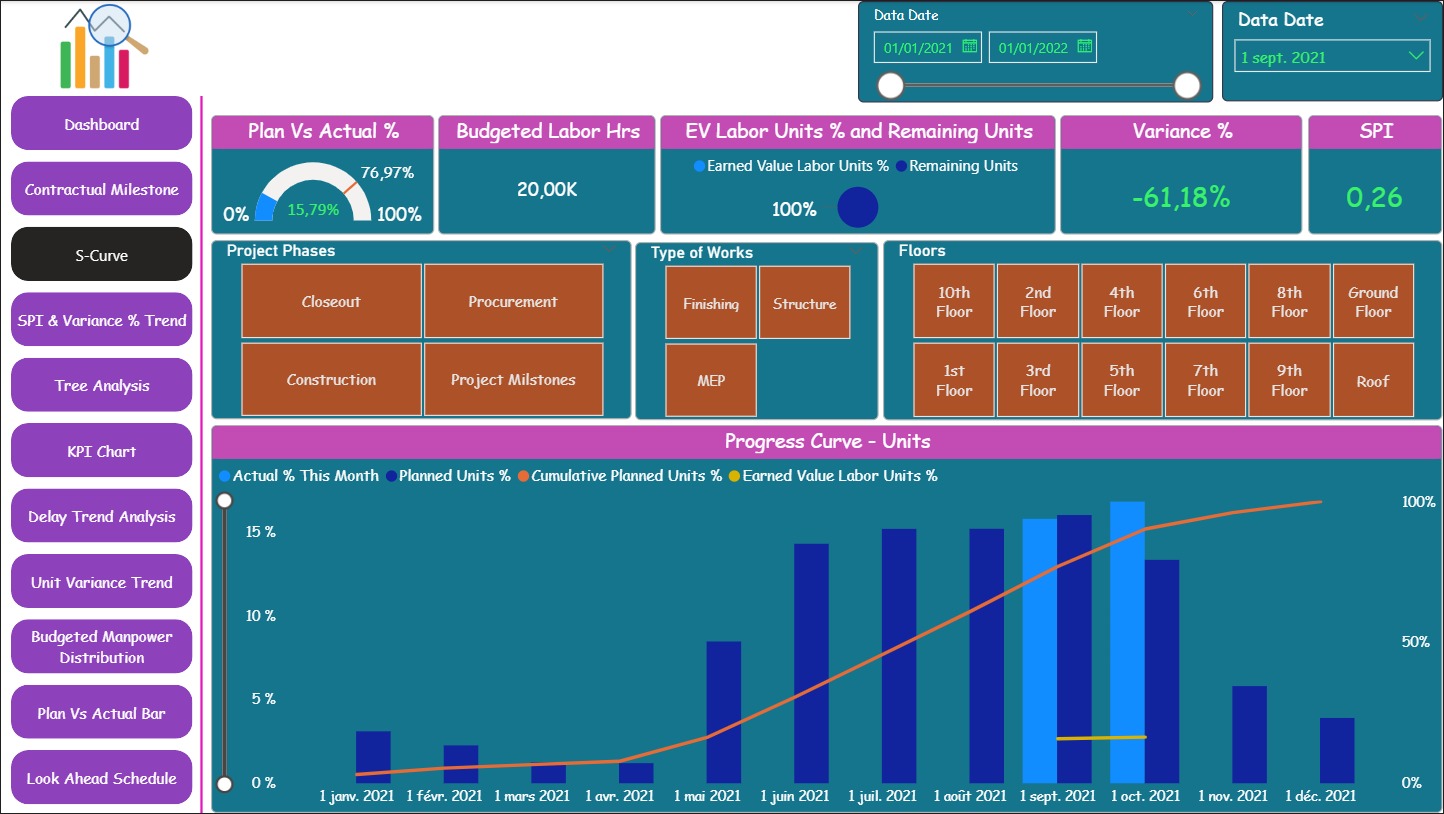This screenshot has width=1444, height=814.
Task: Open SPI & Variance % Trend page
Action: pos(101,320)
